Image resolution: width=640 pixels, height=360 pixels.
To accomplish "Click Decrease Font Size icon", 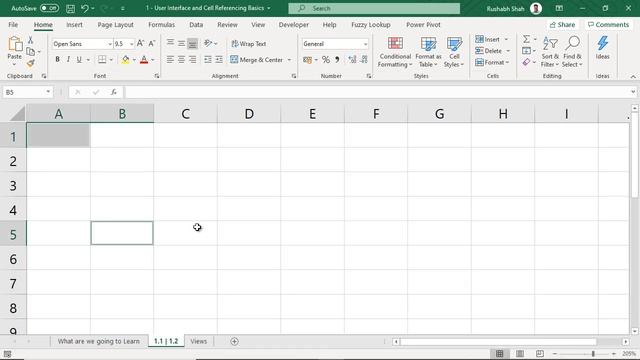I will (152, 43).
